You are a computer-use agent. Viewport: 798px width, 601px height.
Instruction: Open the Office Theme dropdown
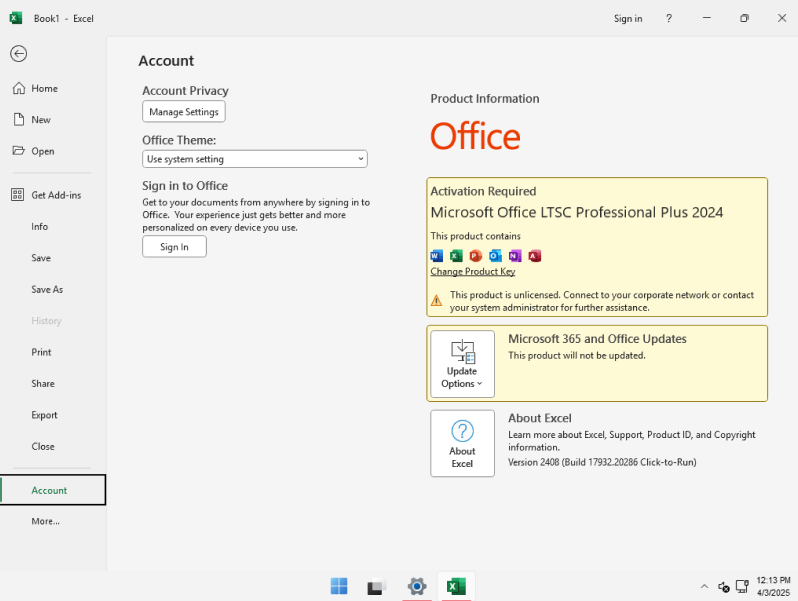pyautogui.click(x=254, y=159)
